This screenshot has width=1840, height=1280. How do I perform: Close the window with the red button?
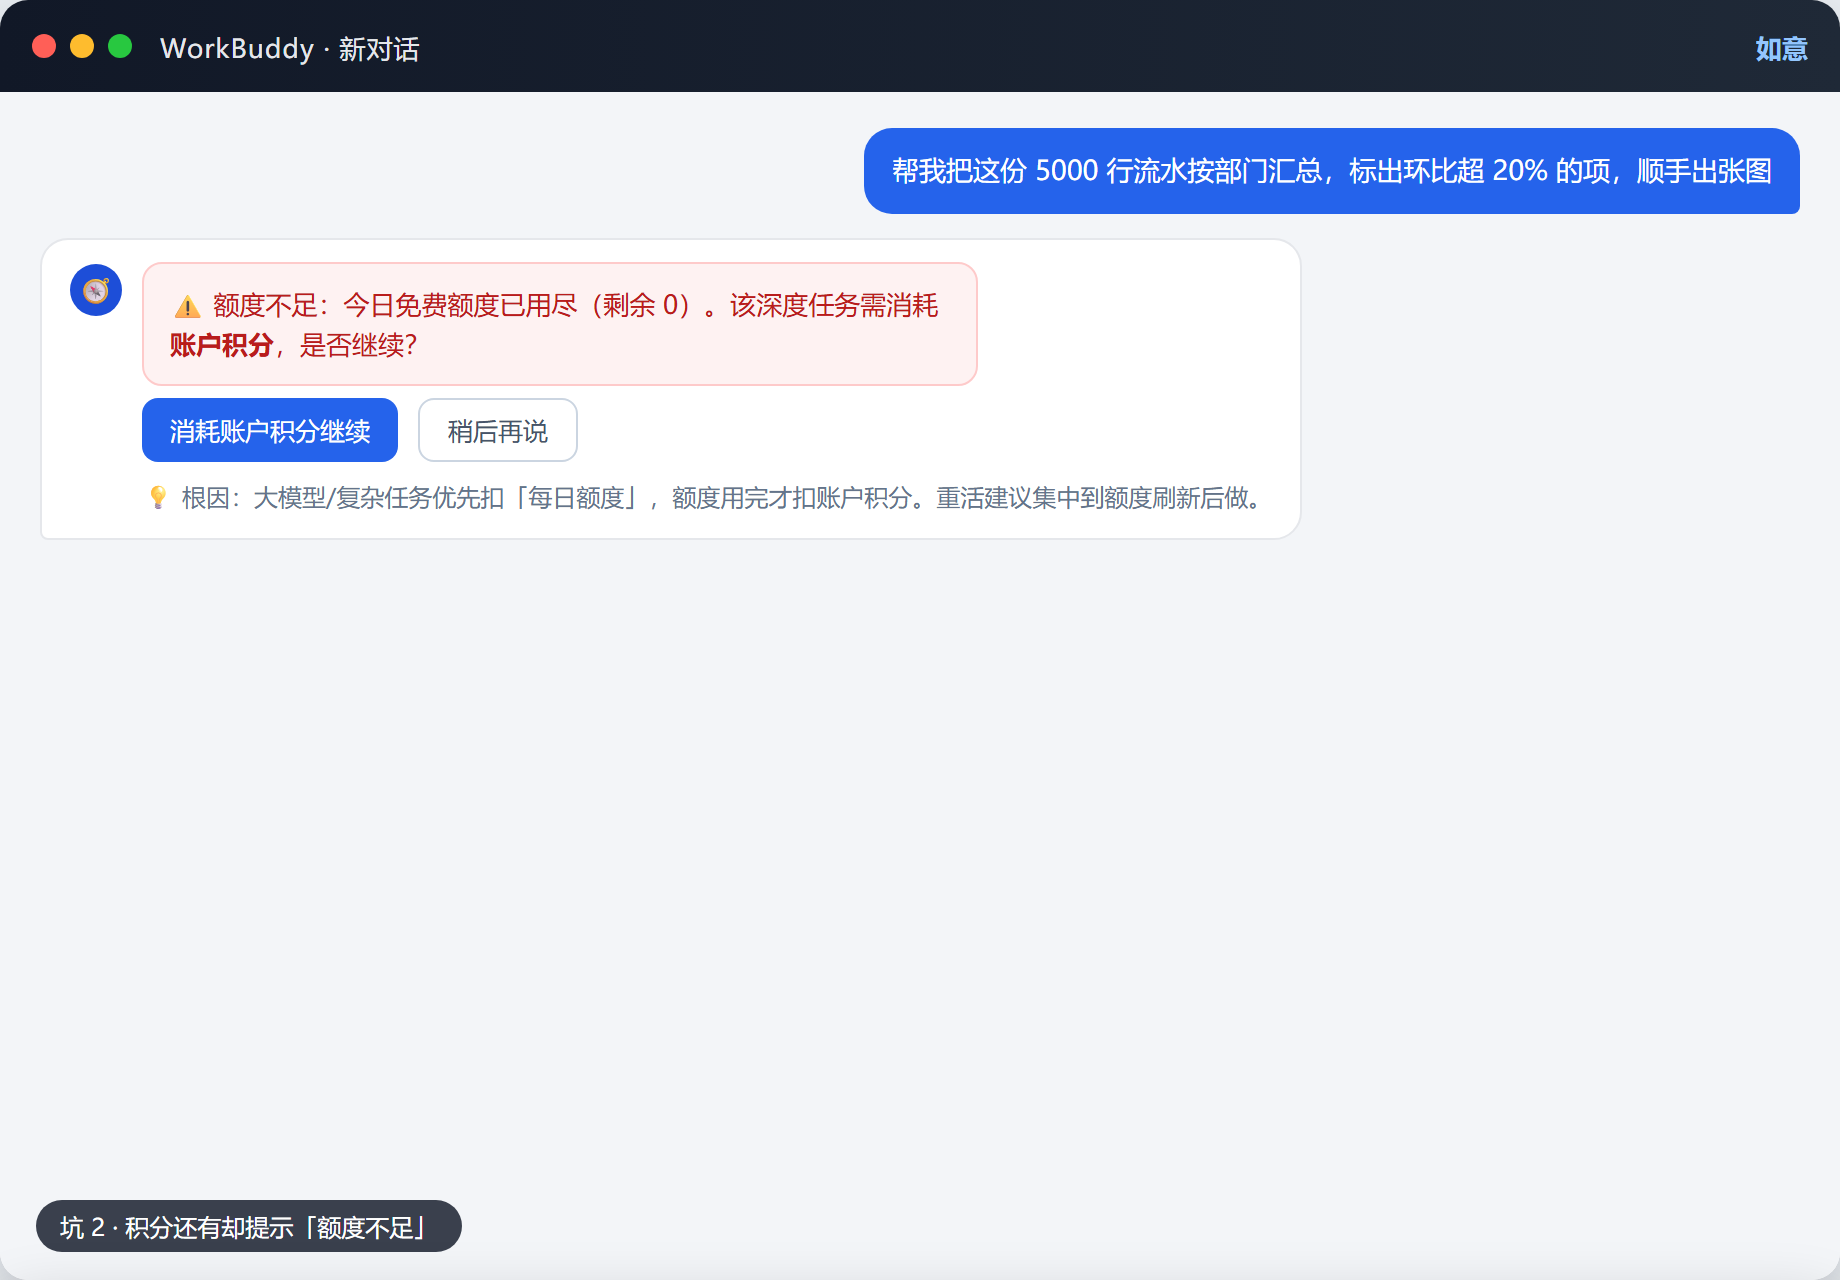click(x=44, y=46)
